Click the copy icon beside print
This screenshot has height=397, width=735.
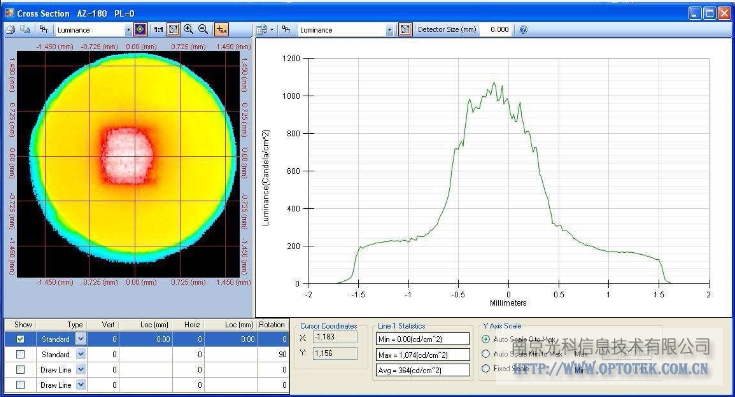point(25,30)
